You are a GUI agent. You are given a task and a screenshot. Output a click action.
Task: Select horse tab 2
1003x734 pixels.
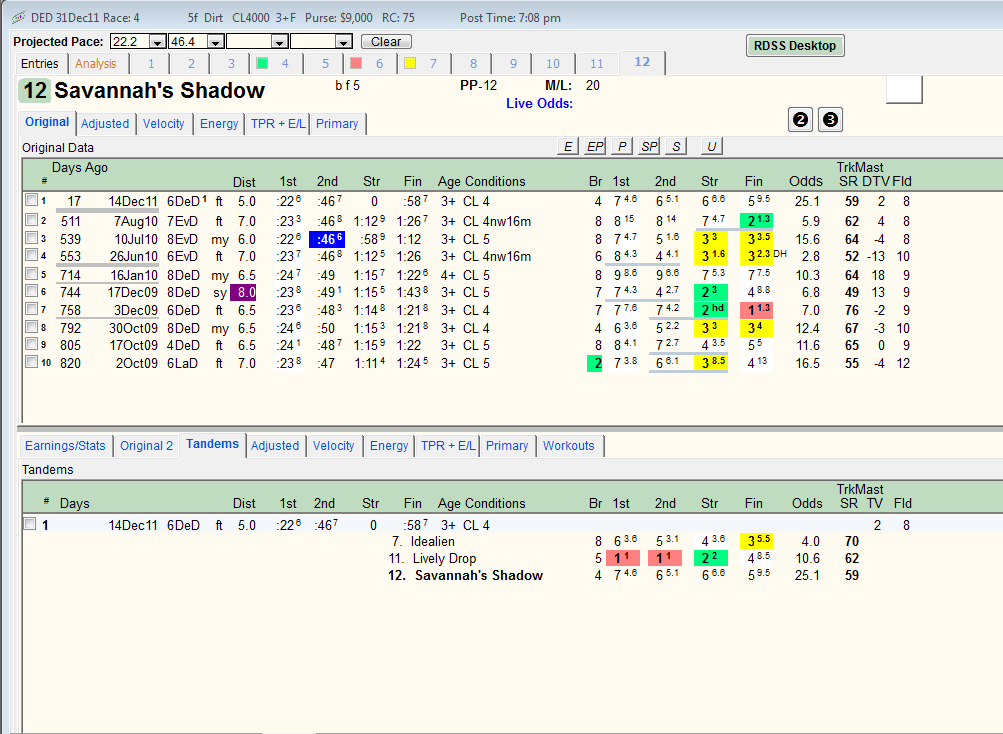click(x=191, y=63)
